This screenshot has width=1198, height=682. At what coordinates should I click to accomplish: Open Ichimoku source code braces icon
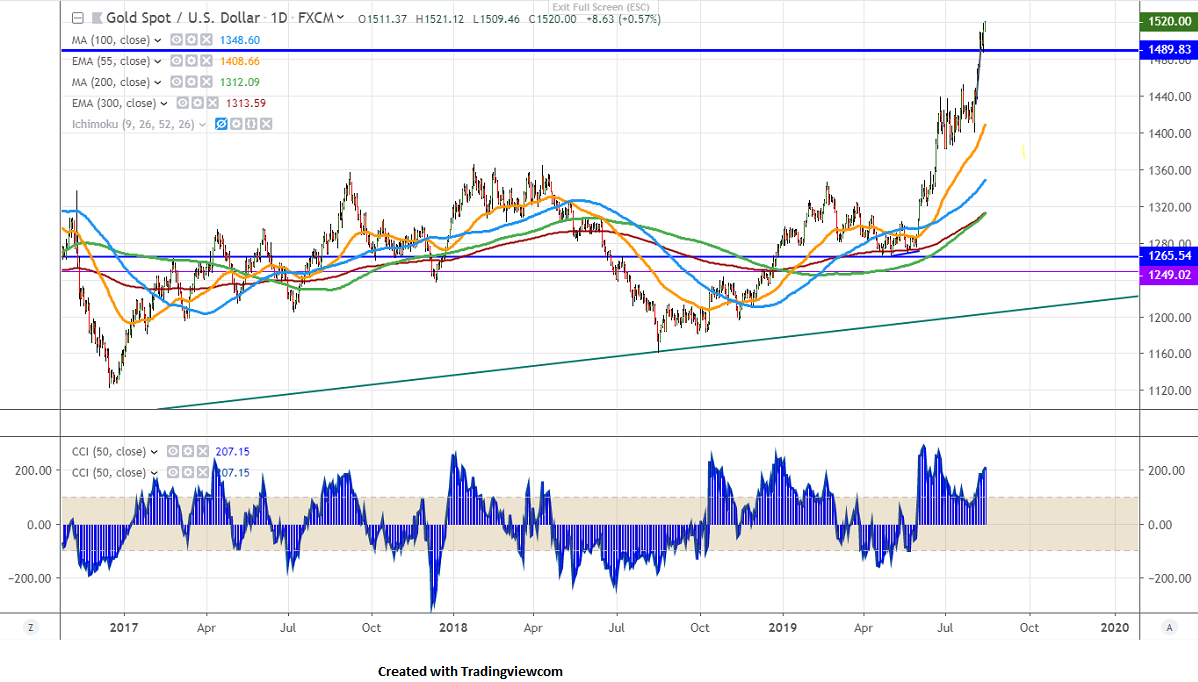pos(252,124)
